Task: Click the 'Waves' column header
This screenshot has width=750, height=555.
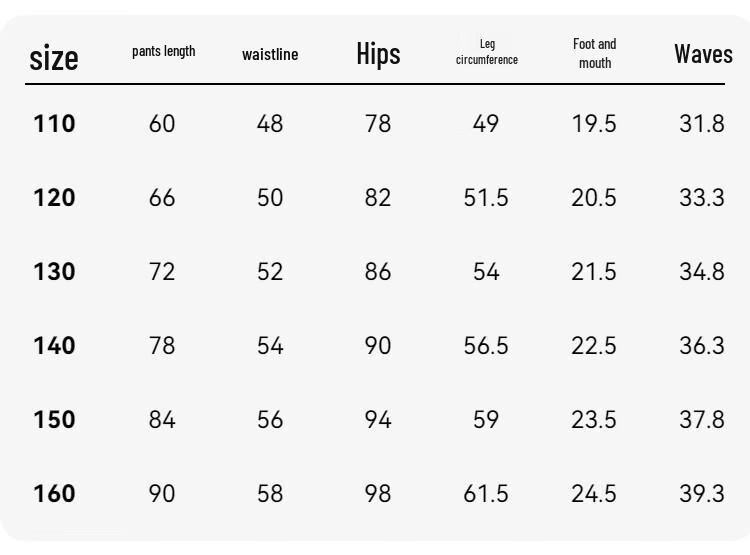Action: 704,54
